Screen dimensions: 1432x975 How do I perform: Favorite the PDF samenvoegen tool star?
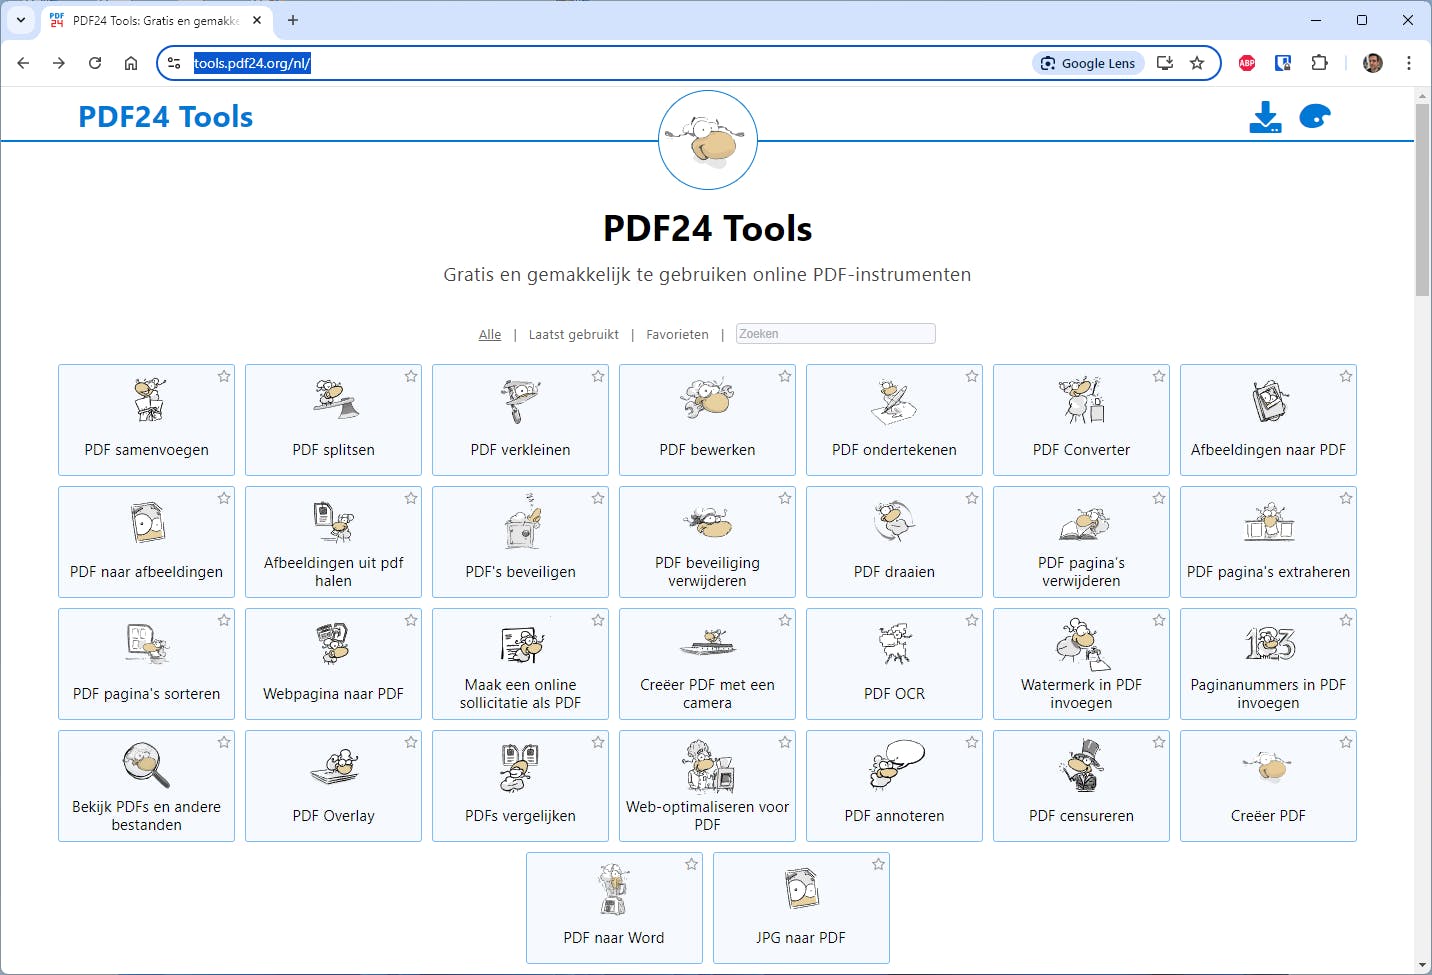[224, 376]
